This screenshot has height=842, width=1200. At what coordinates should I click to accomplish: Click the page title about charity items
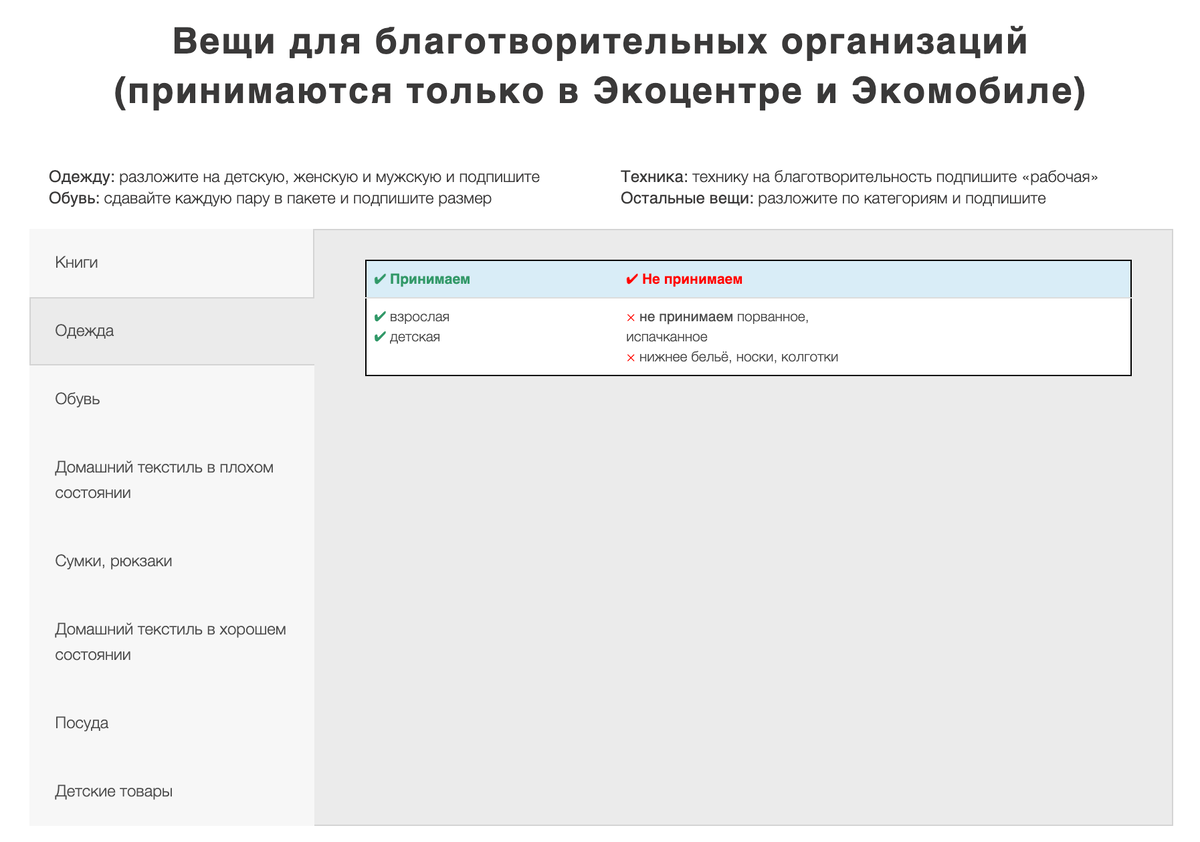(x=600, y=64)
